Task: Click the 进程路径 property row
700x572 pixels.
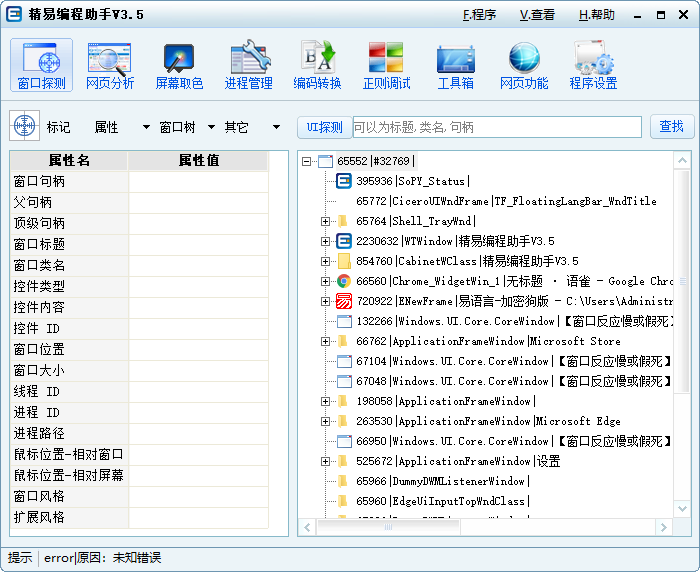Action: (x=139, y=433)
